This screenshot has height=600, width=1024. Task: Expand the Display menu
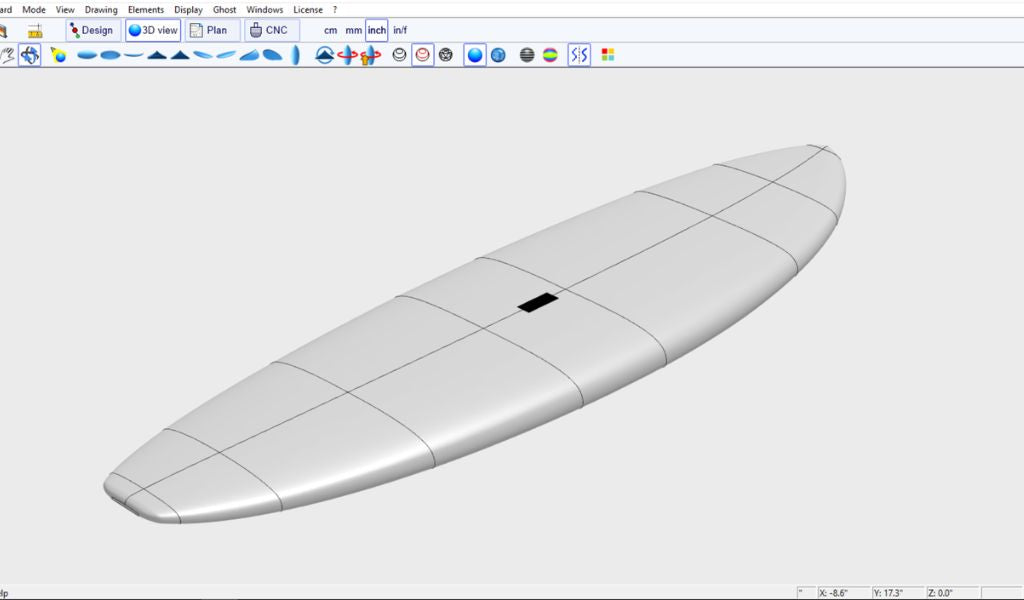188,9
